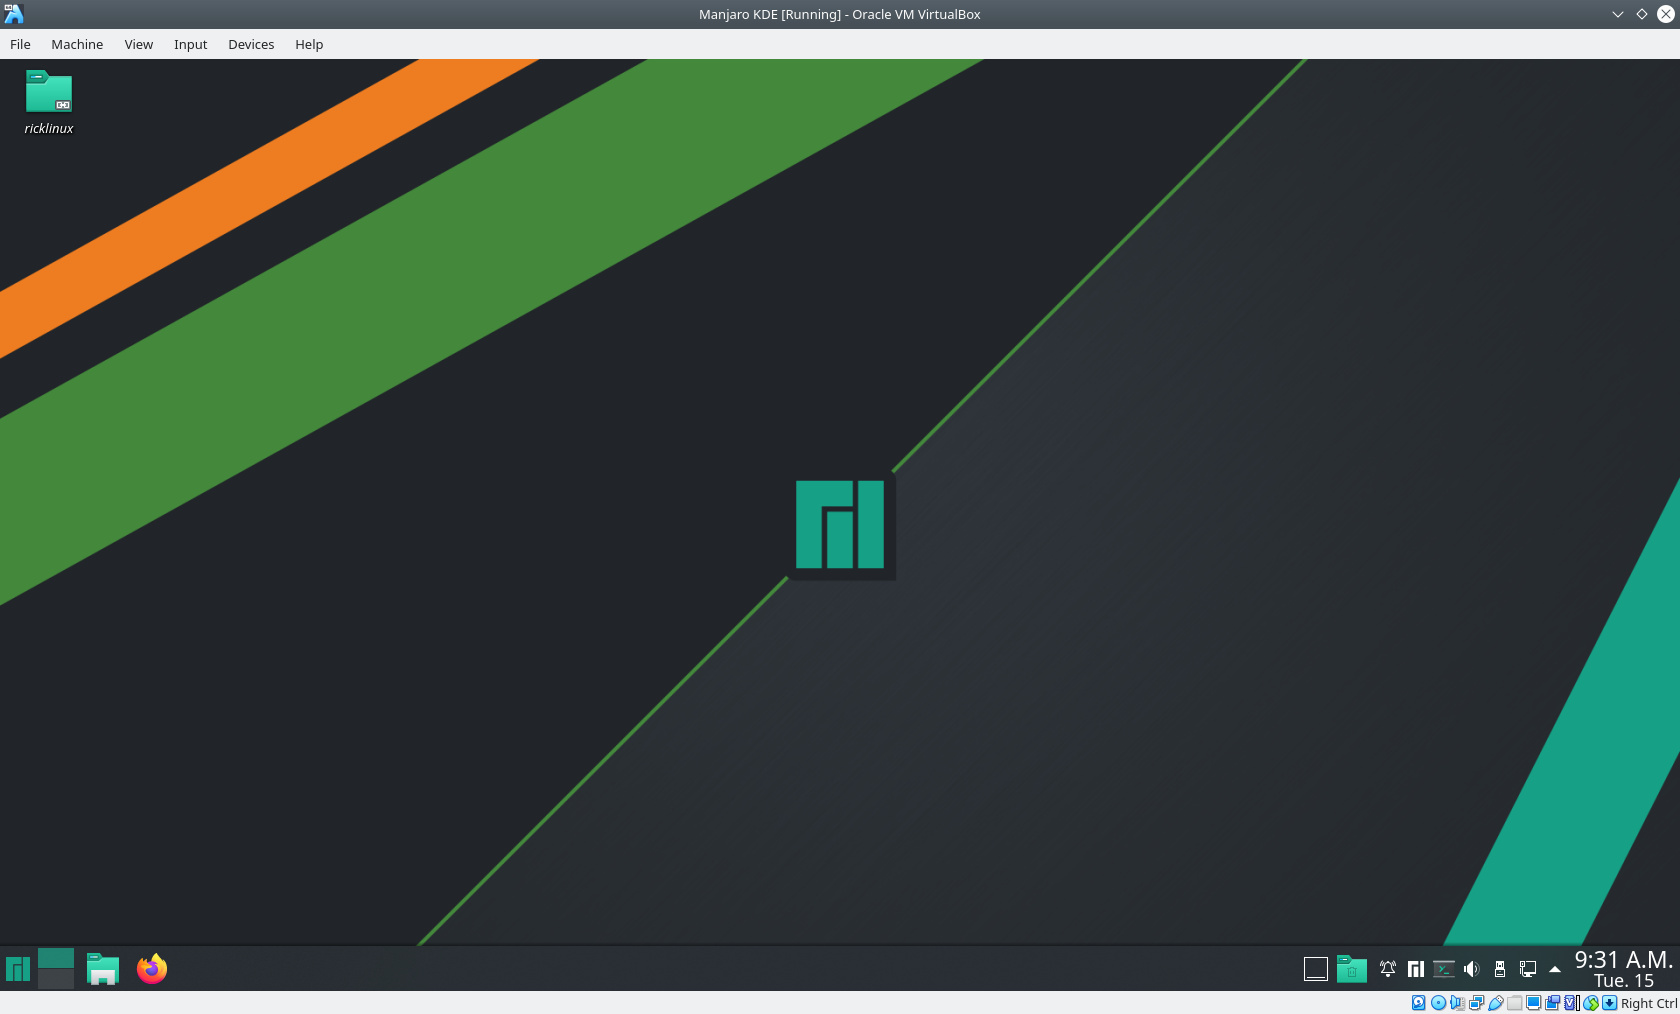The height and width of the screenshot is (1014, 1680).
Task: Expand hidden system tray icons arrow
Action: click(x=1555, y=969)
